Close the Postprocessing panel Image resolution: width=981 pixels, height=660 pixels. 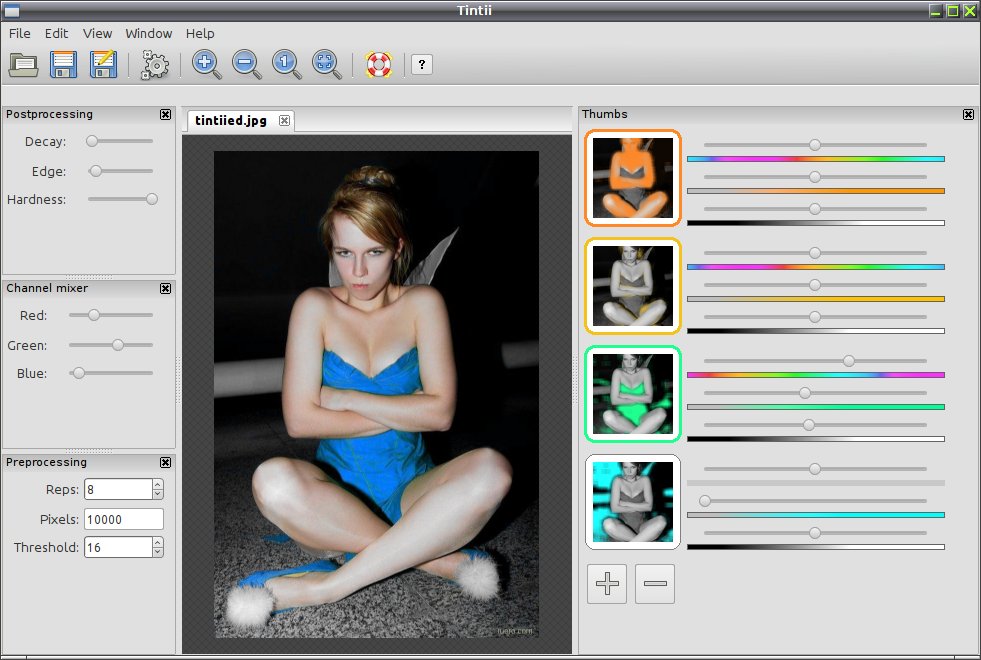pos(165,114)
